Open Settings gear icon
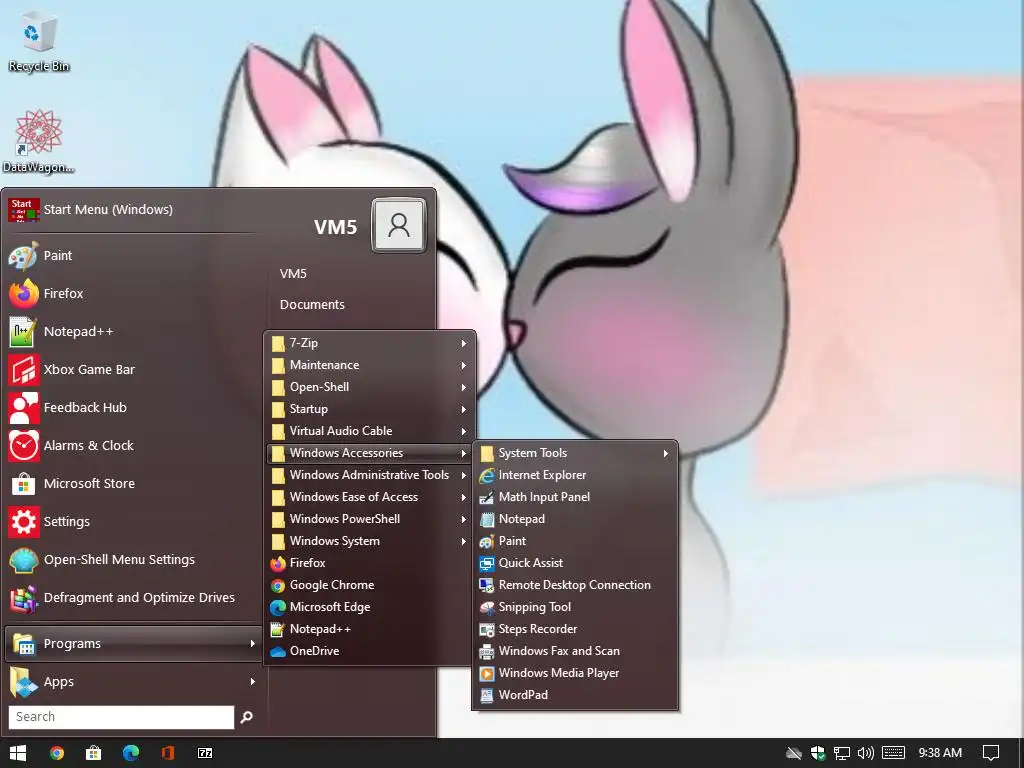This screenshot has height=768, width=1024. [x=24, y=522]
